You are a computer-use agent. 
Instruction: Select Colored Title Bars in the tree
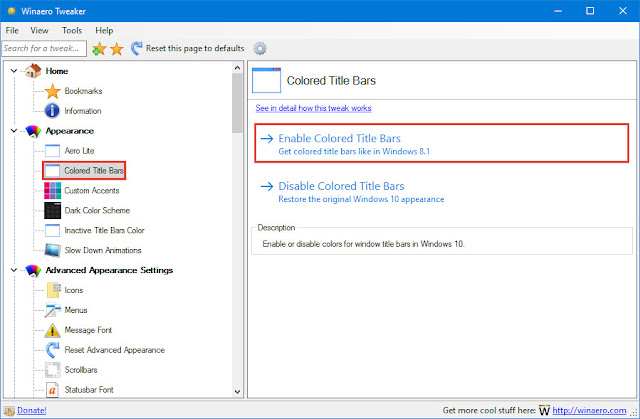click(94, 171)
